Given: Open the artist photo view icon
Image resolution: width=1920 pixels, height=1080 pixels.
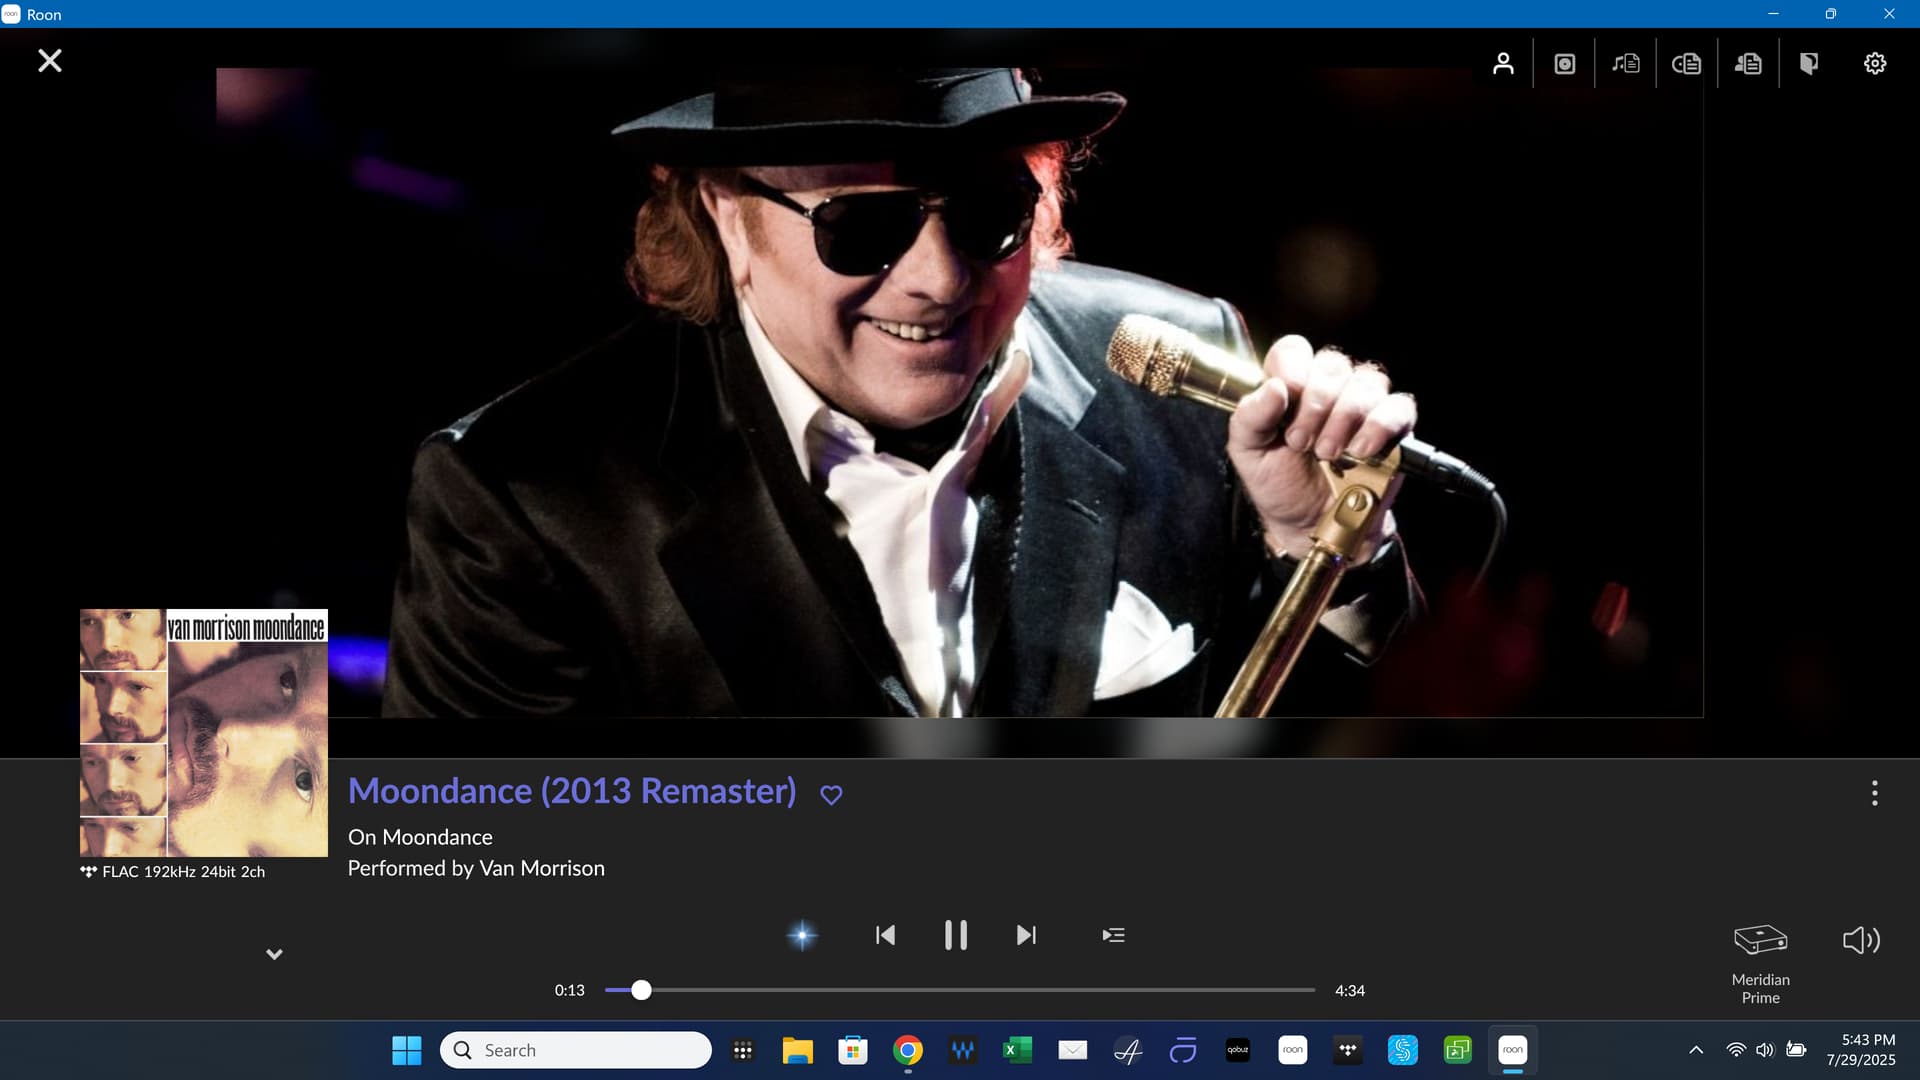Looking at the screenshot, I should [1503, 63].
